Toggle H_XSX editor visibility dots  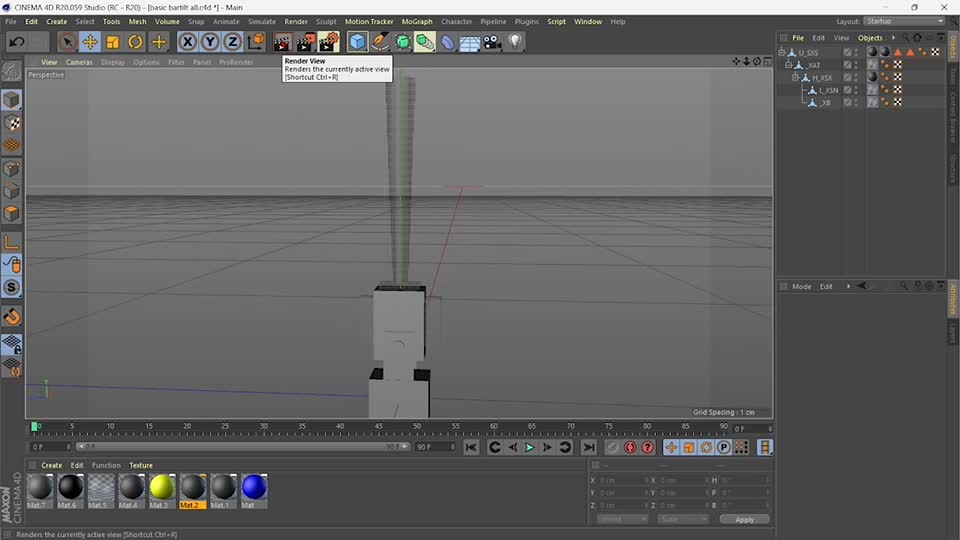(x=856, y=78)
